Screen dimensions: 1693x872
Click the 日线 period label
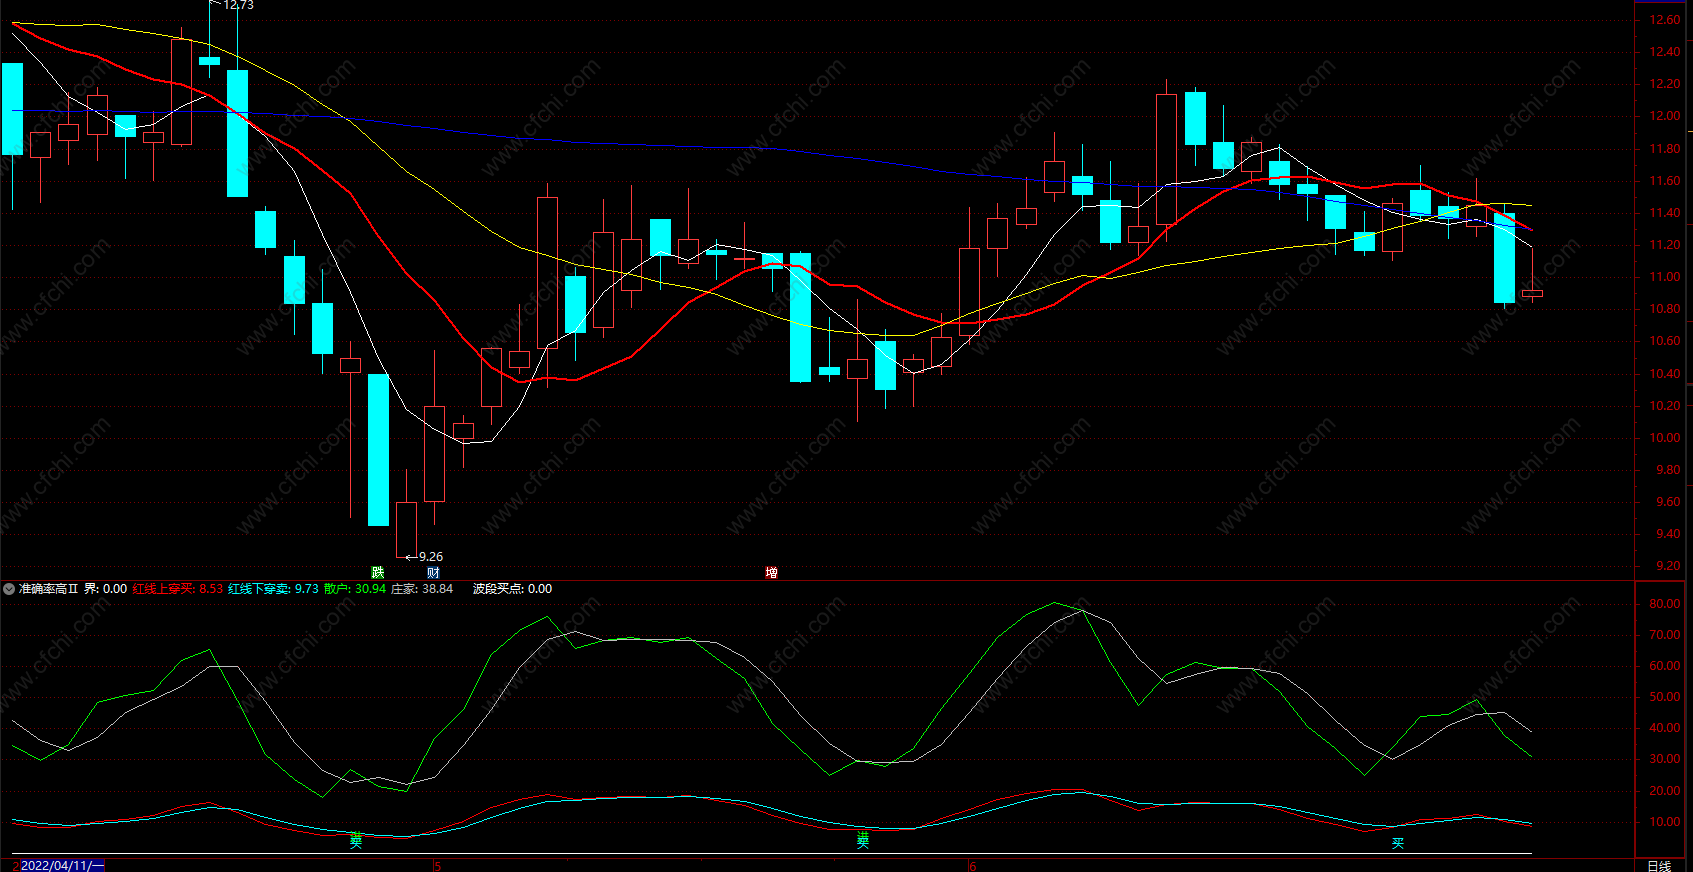tap(1659, 865)
